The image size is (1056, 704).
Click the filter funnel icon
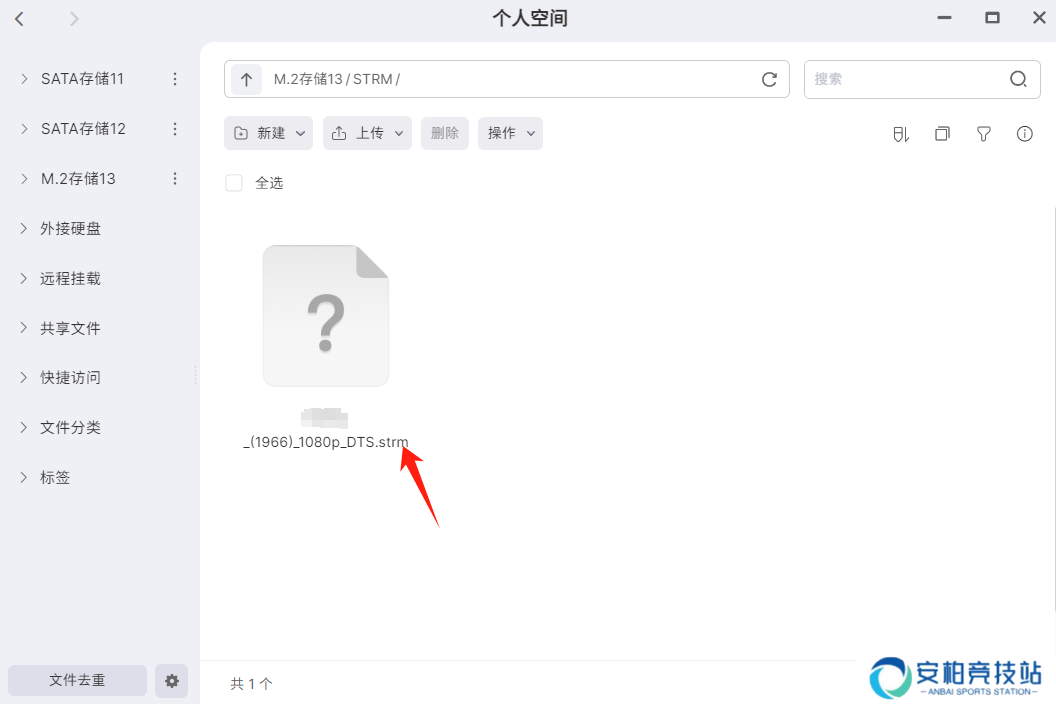pos(983,134)
